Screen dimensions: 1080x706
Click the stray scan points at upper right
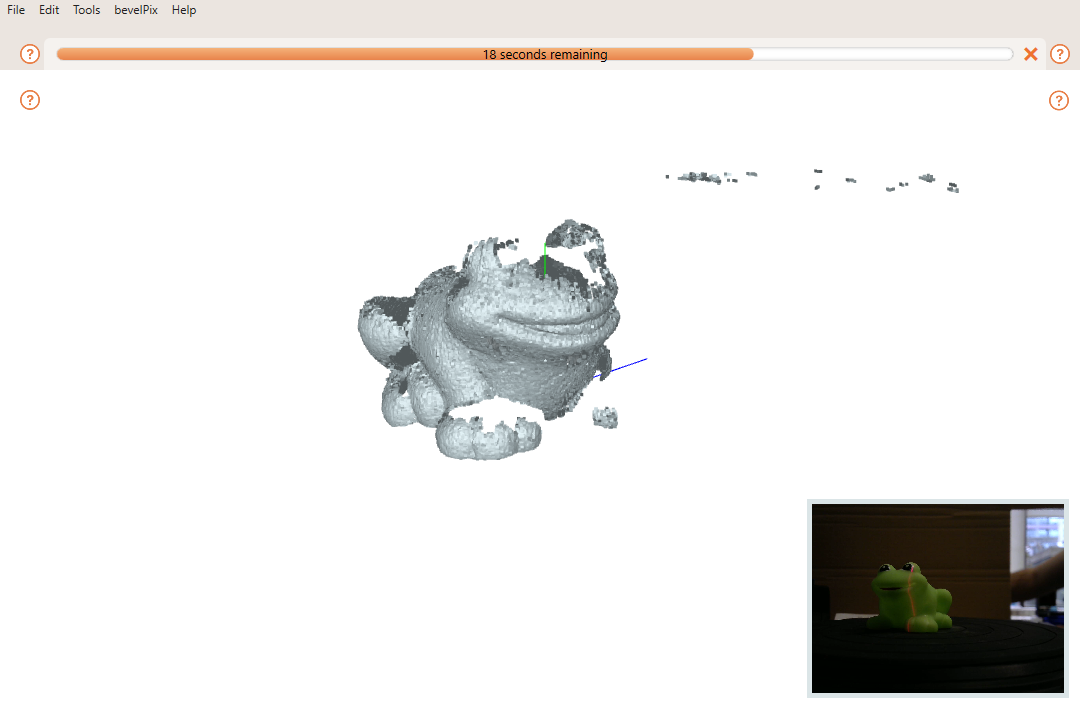point(705,177)
